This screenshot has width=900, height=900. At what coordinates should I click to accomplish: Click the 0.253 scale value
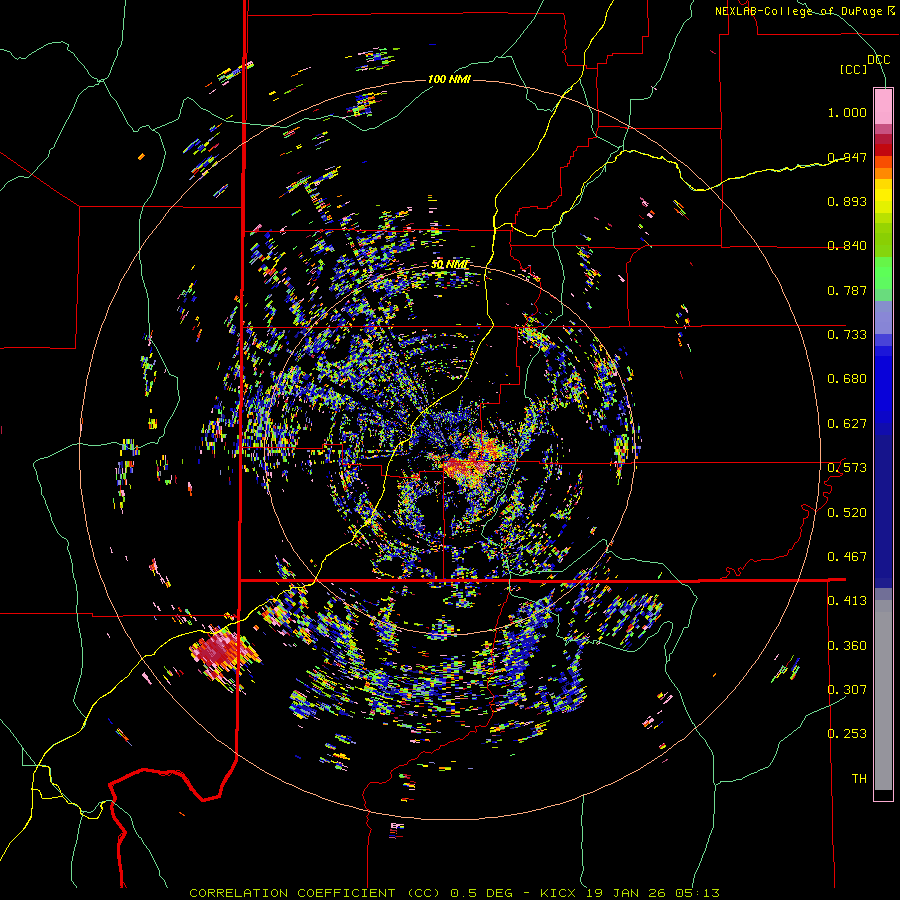click(x=847, y=734)
